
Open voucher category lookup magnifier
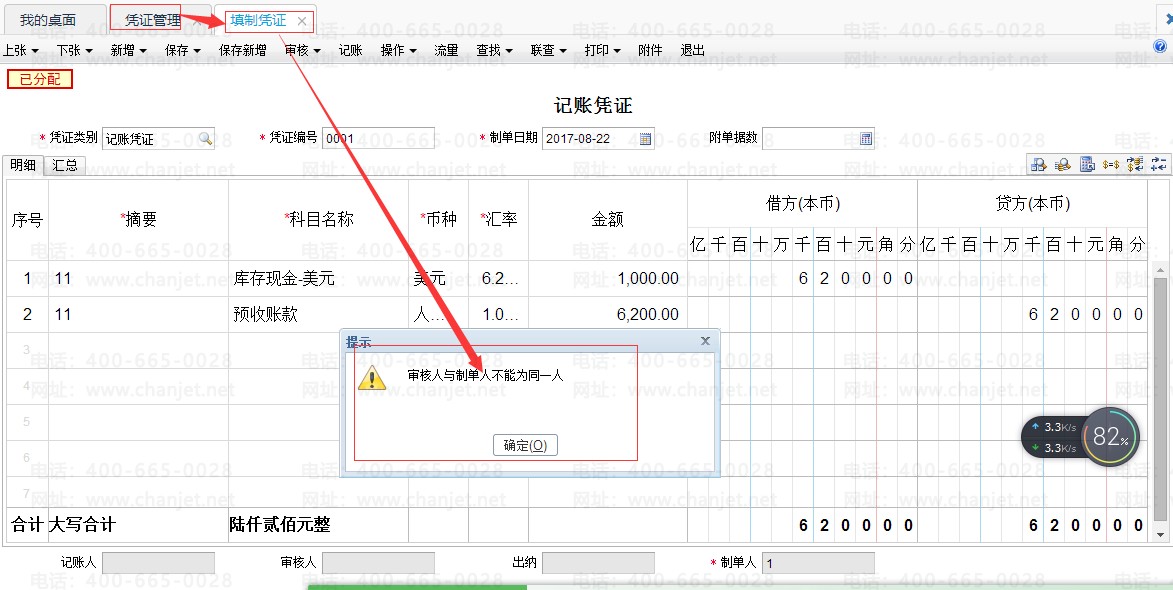205,138
